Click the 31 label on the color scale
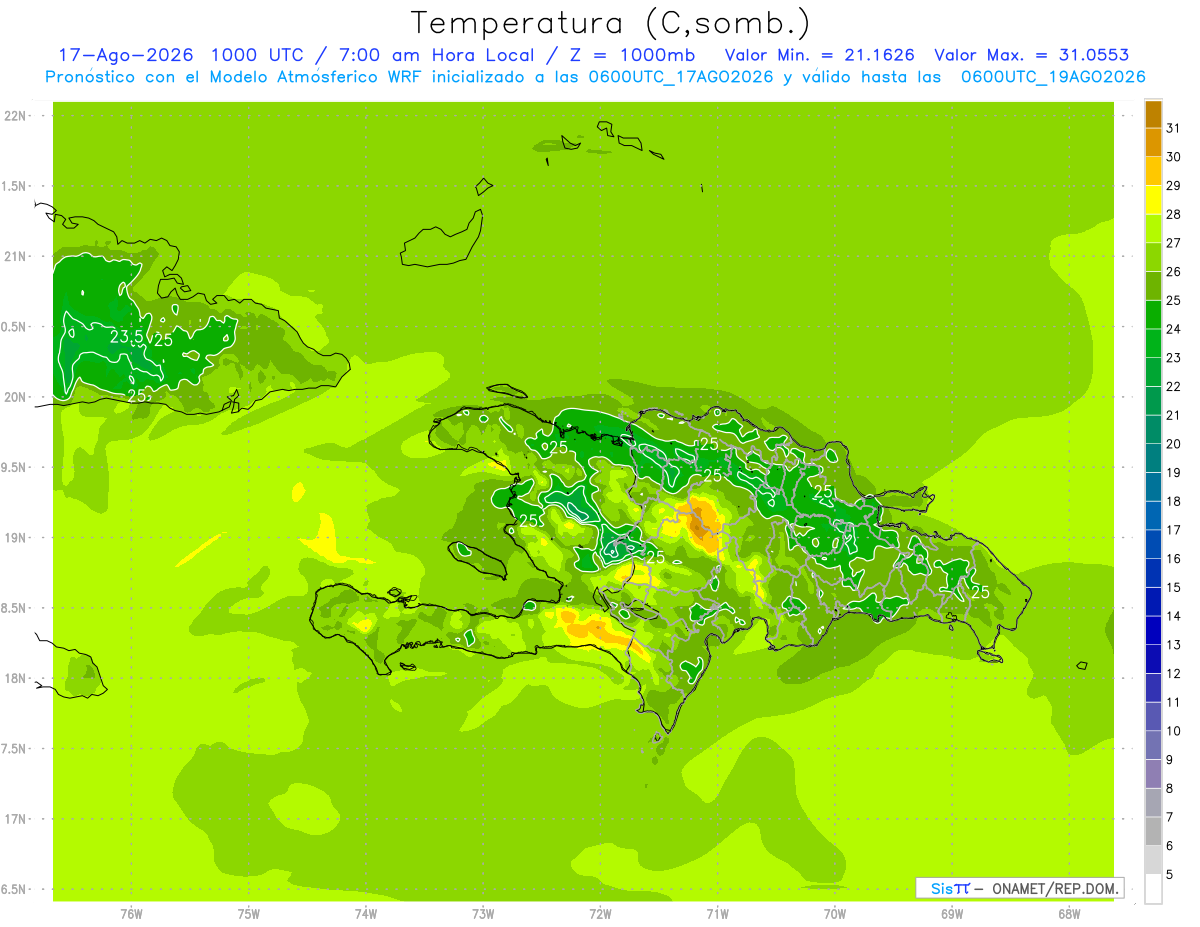Image resolution: width=1200 pixels, height=927 pixels. coord(1173,128)
